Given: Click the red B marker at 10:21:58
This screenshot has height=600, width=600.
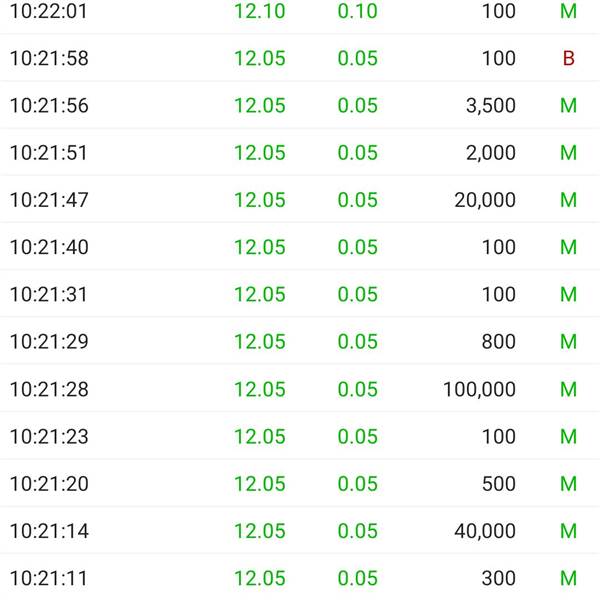Looking at the screenshot, I should 569,59.
